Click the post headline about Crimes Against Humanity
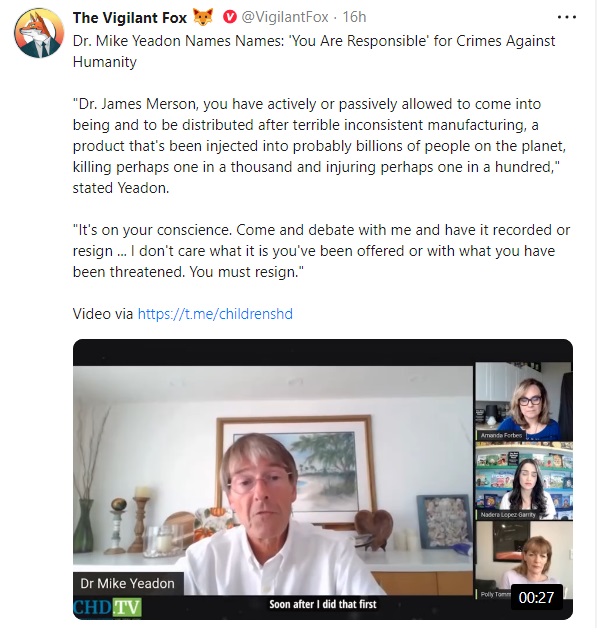Image resolution: width=597 pixels, height=637 pixels. [x=314, y=51]
